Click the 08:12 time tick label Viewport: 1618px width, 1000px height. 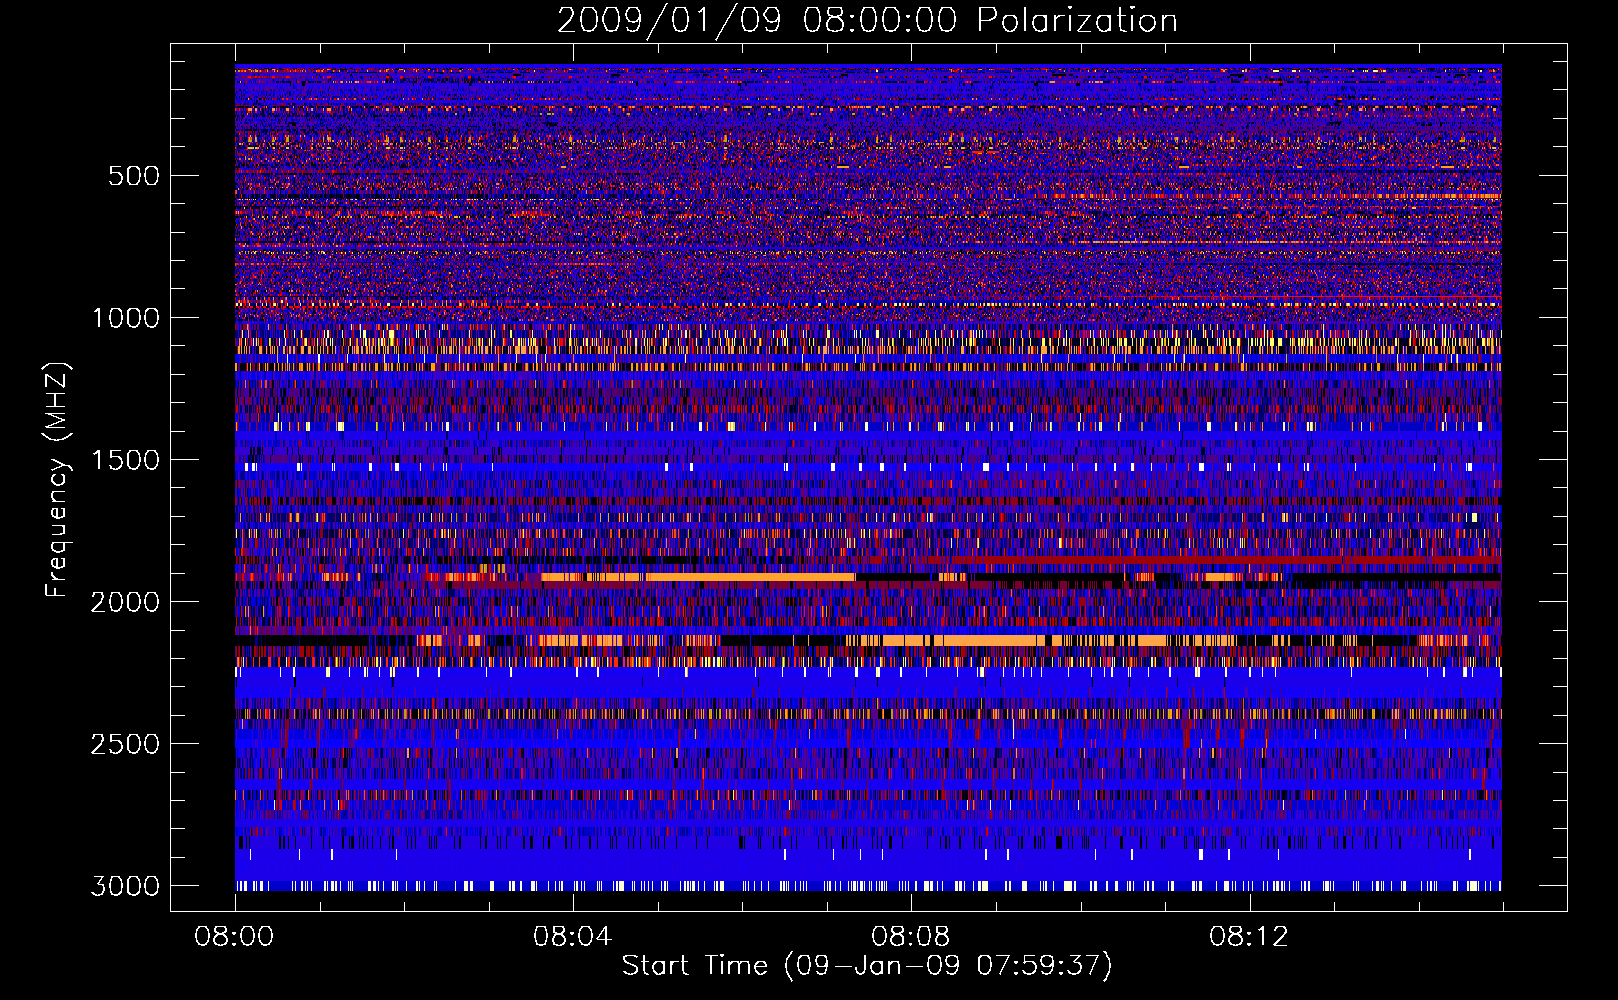[1249, 937]
